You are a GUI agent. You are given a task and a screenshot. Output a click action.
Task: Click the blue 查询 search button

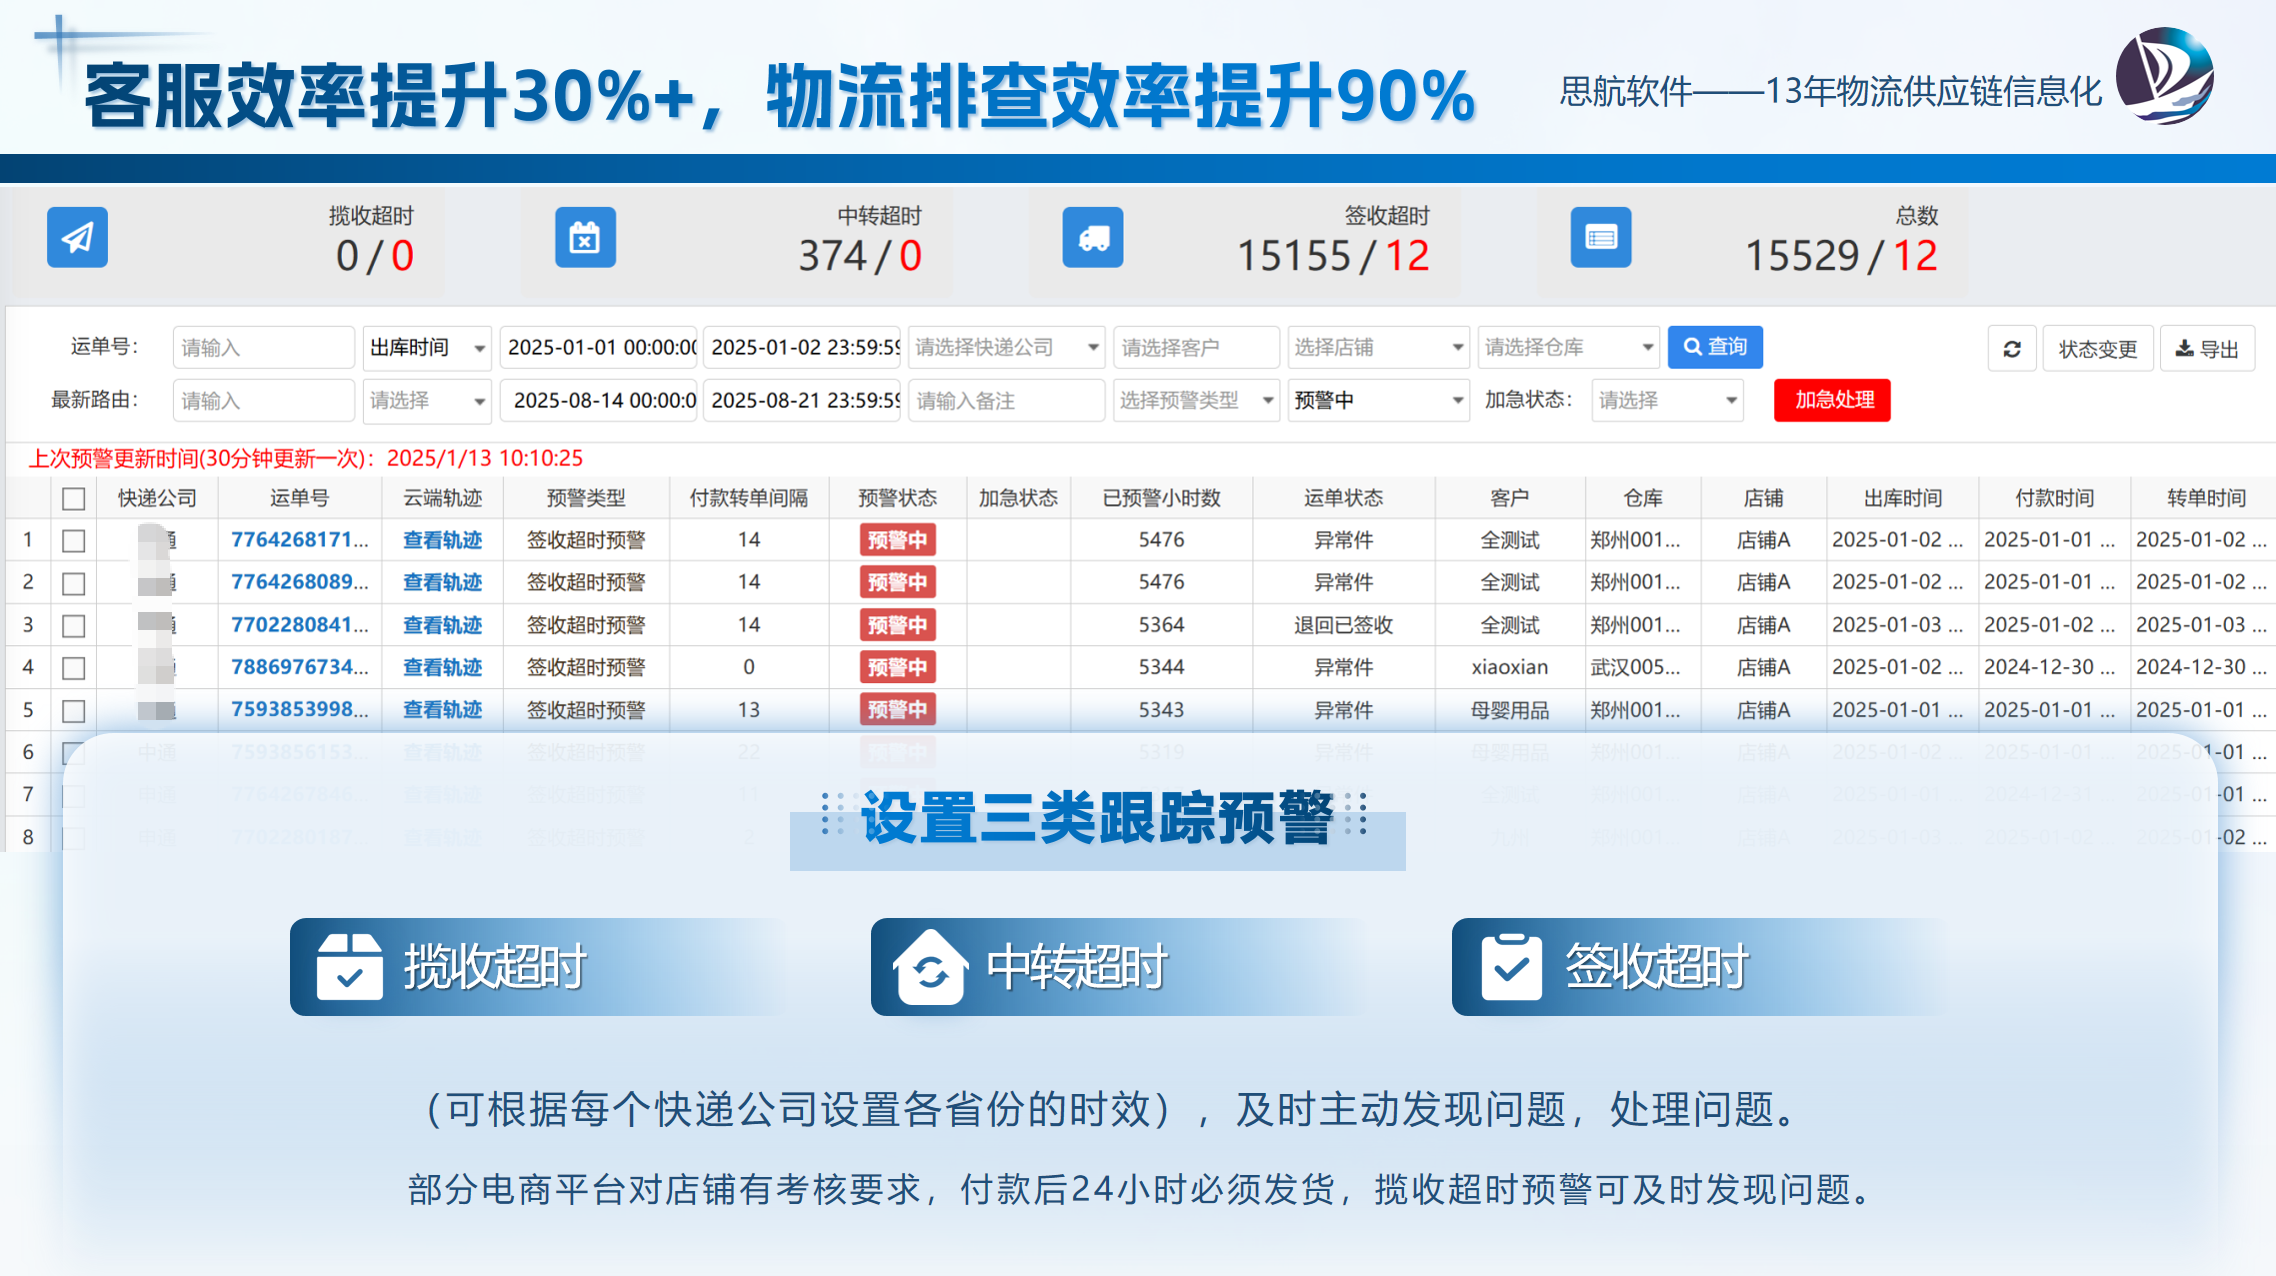point(1714,347)
